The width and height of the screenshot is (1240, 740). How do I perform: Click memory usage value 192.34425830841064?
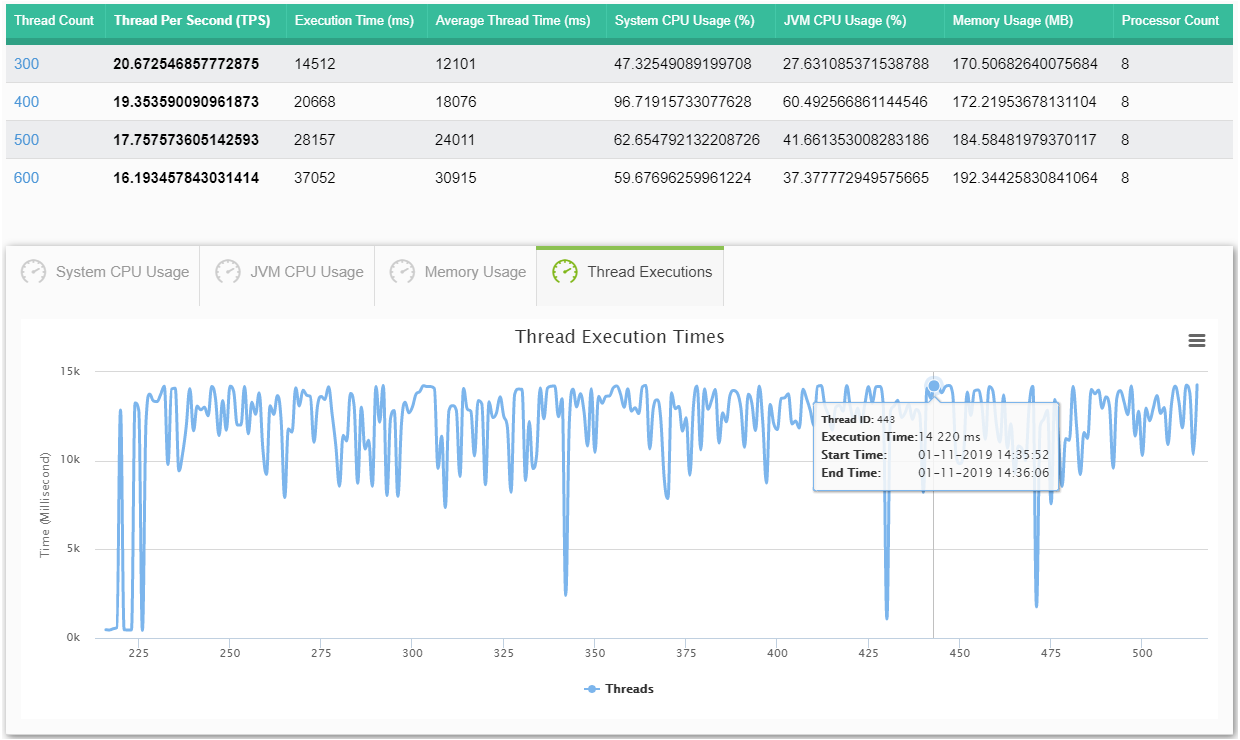coord(1025,178)
